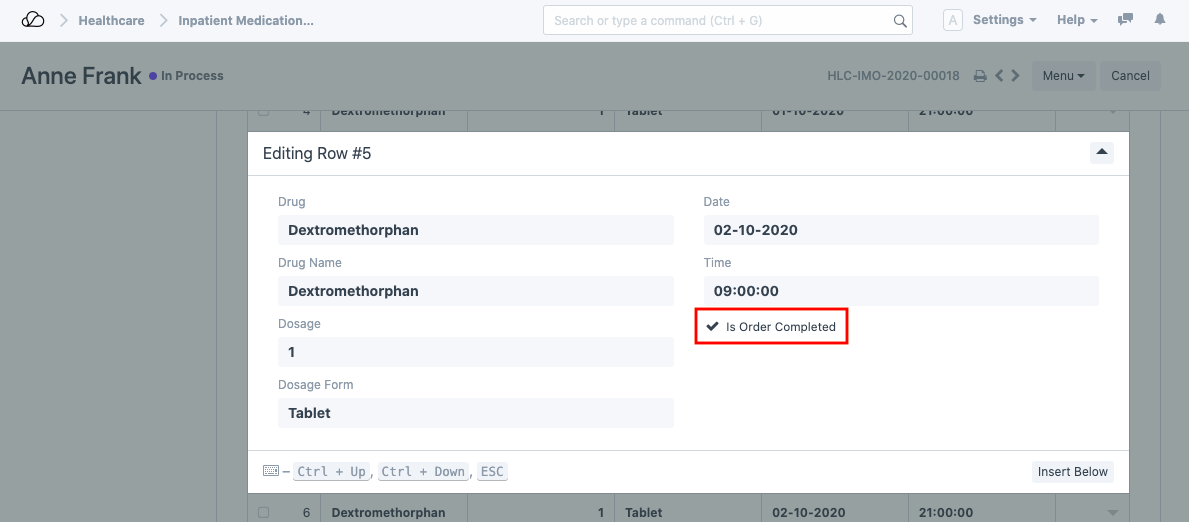Screen dimensions: 1189x522
Task: Open the chat messages icon
Action: pos(1125,20)
